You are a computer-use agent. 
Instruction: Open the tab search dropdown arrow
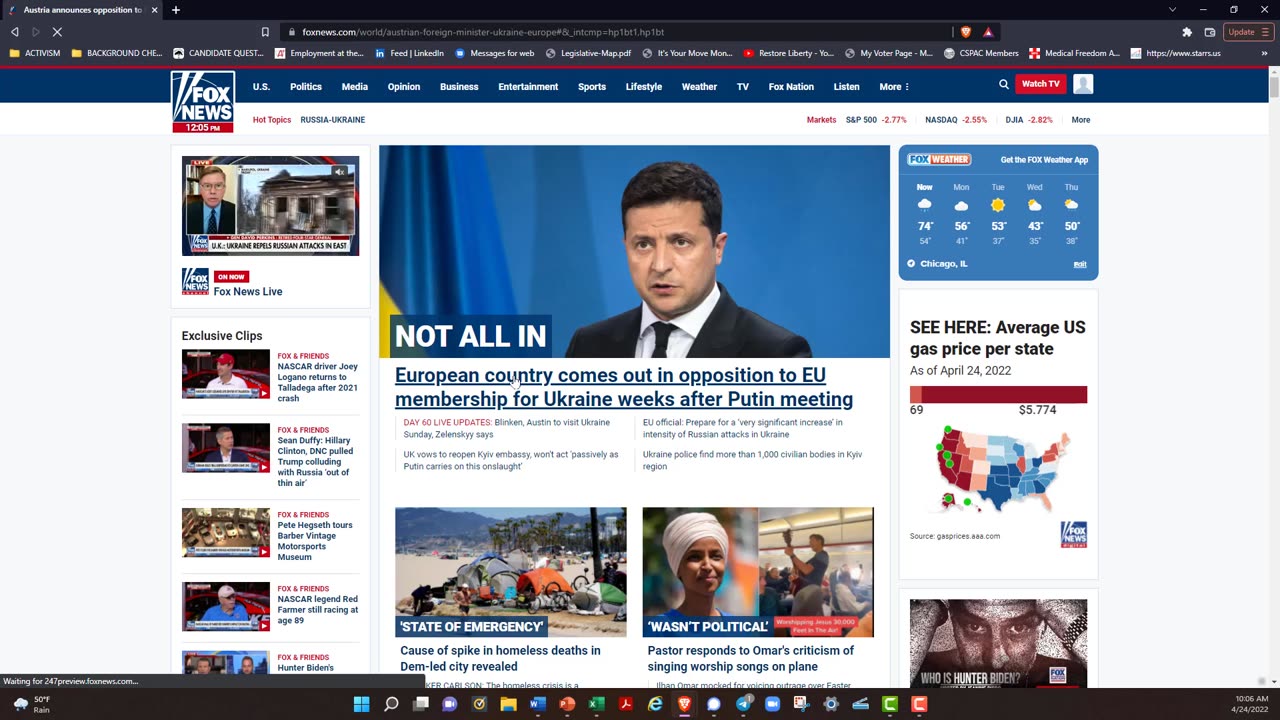(x=1172, y=10)
